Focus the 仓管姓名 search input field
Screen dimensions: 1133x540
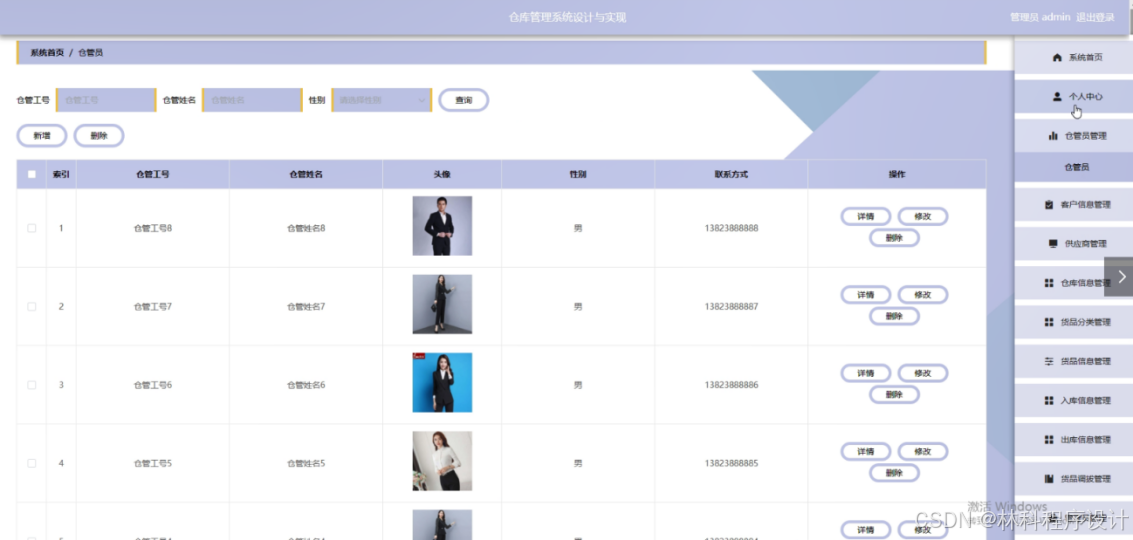click(x=252, y=100)
